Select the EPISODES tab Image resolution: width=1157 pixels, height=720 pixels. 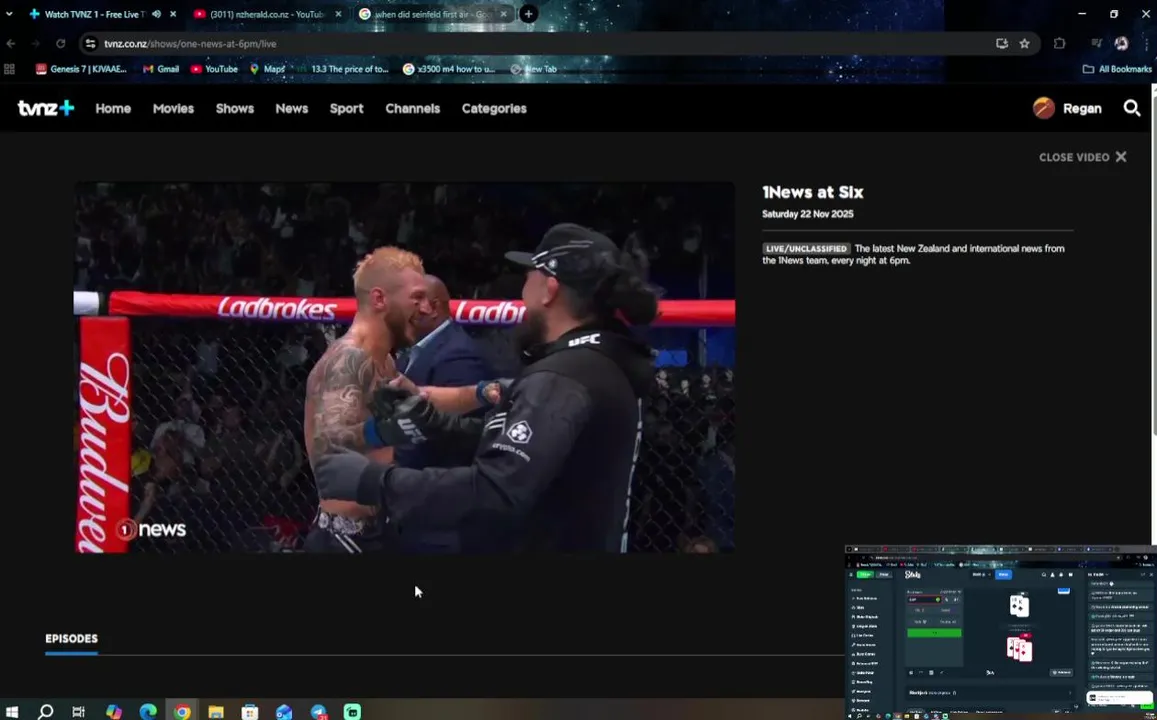[72, 639]
